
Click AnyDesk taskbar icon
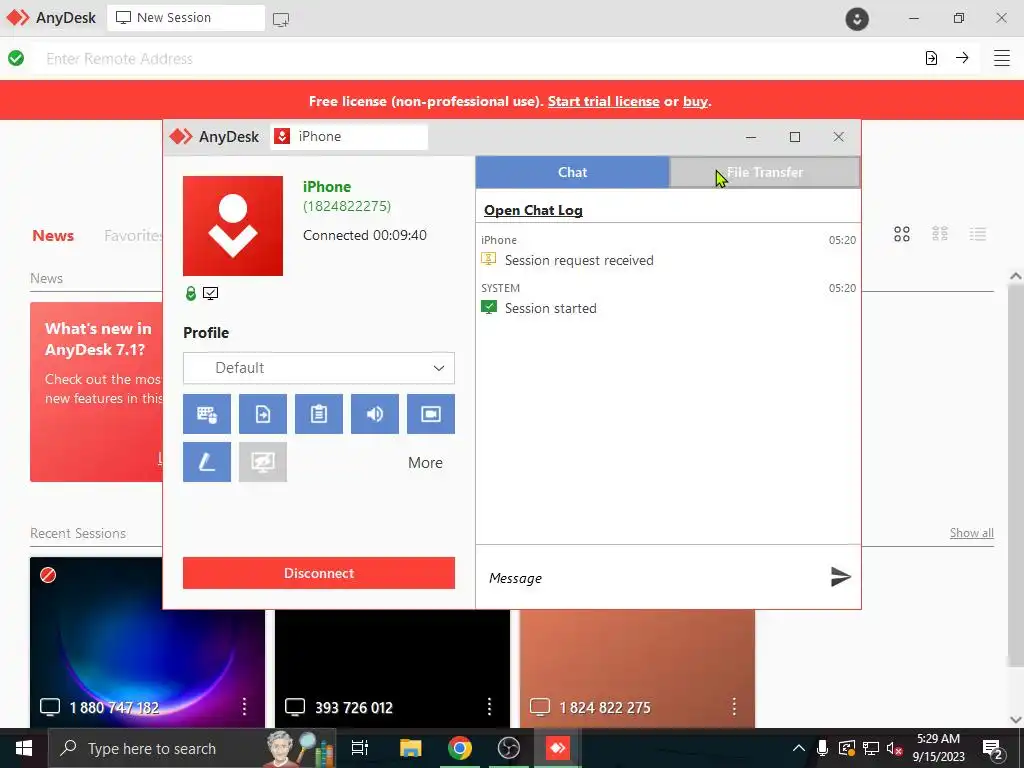pos(558,748)
